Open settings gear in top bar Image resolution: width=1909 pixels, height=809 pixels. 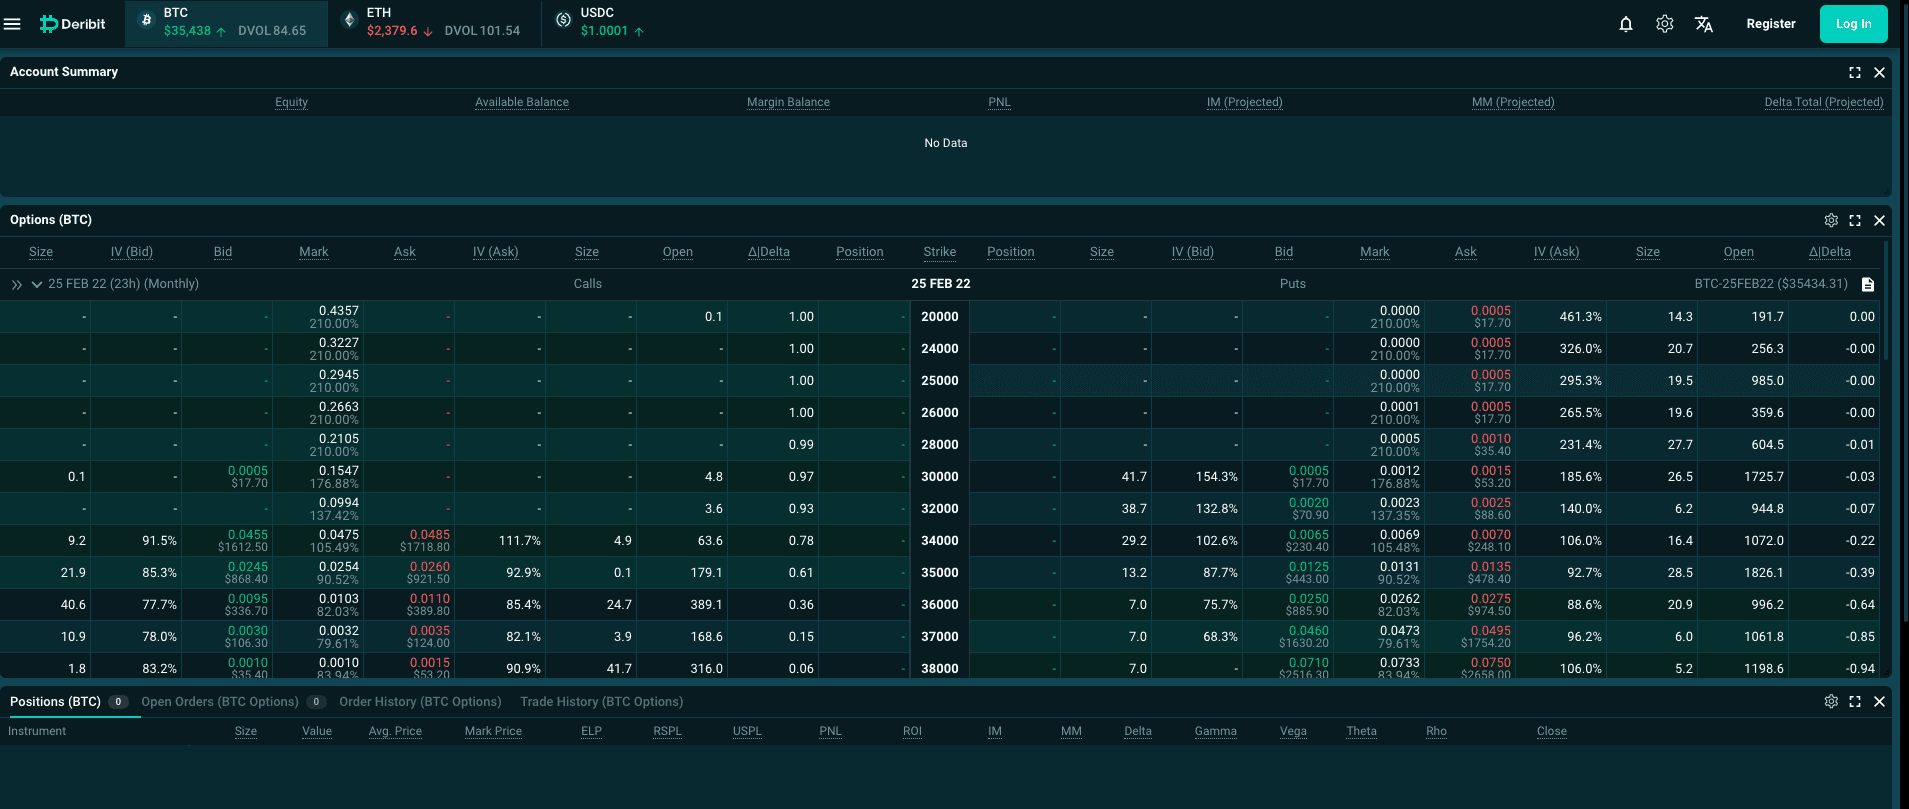tap(1665, 24)
